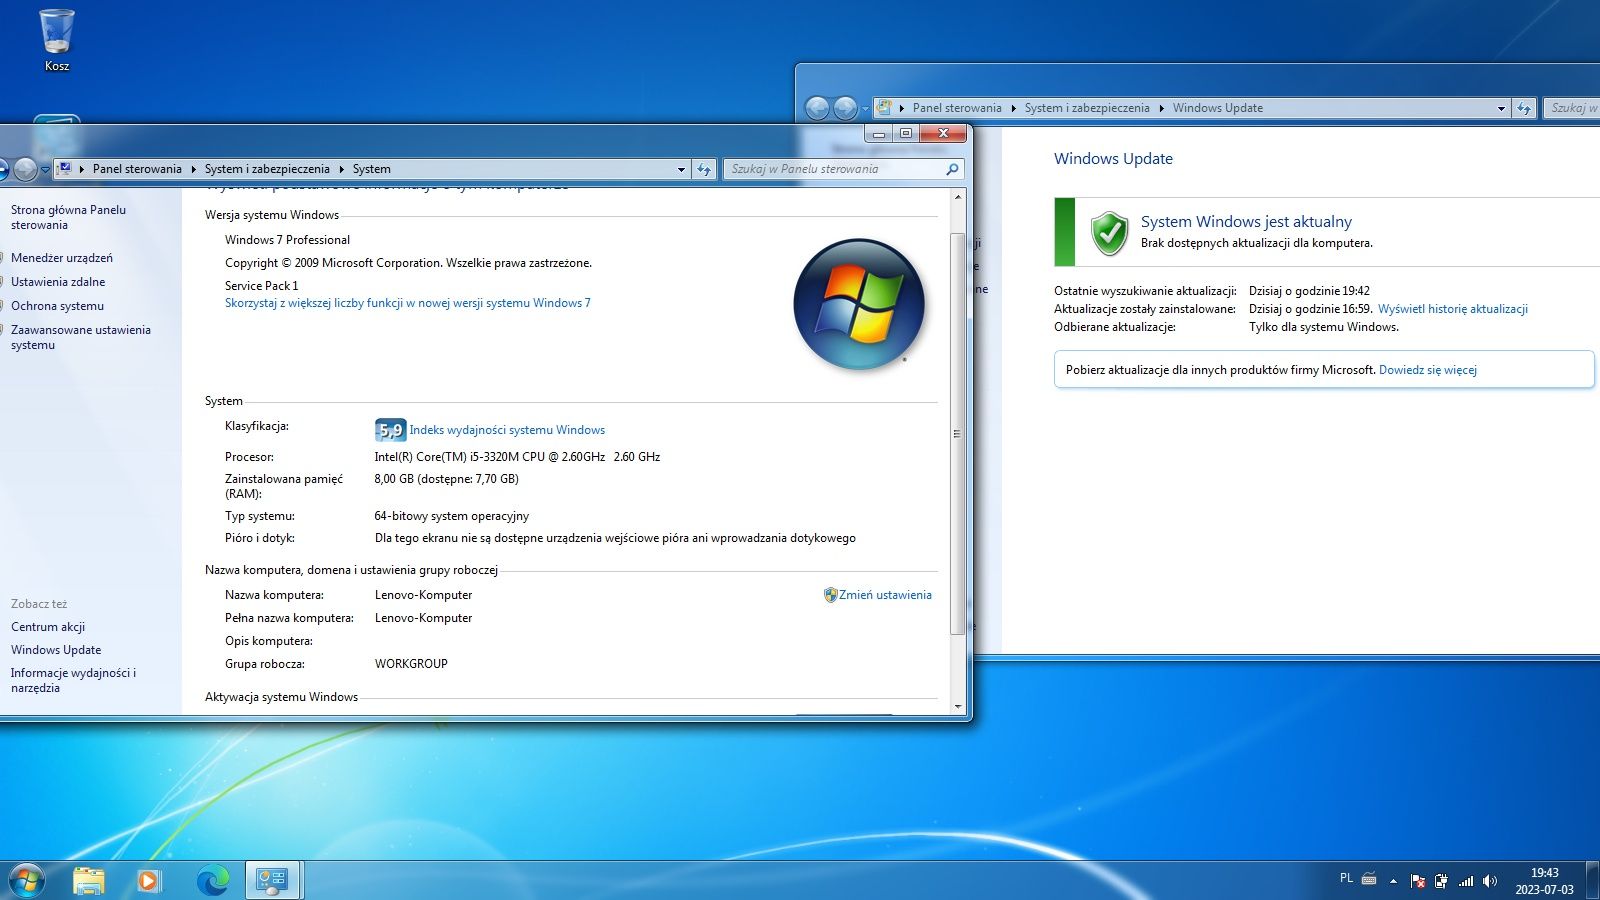Open Indeks wydajności systemu Windows link
This screenshot has height=900, width=1600.
pos(507,430)
